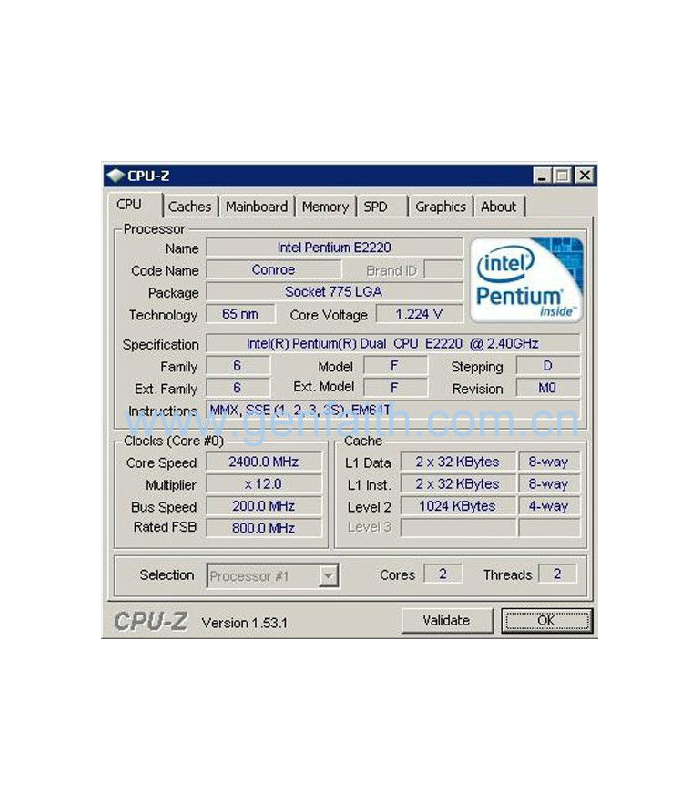Click the Core Speed value 2400.0 MHz

coord(264,462)
